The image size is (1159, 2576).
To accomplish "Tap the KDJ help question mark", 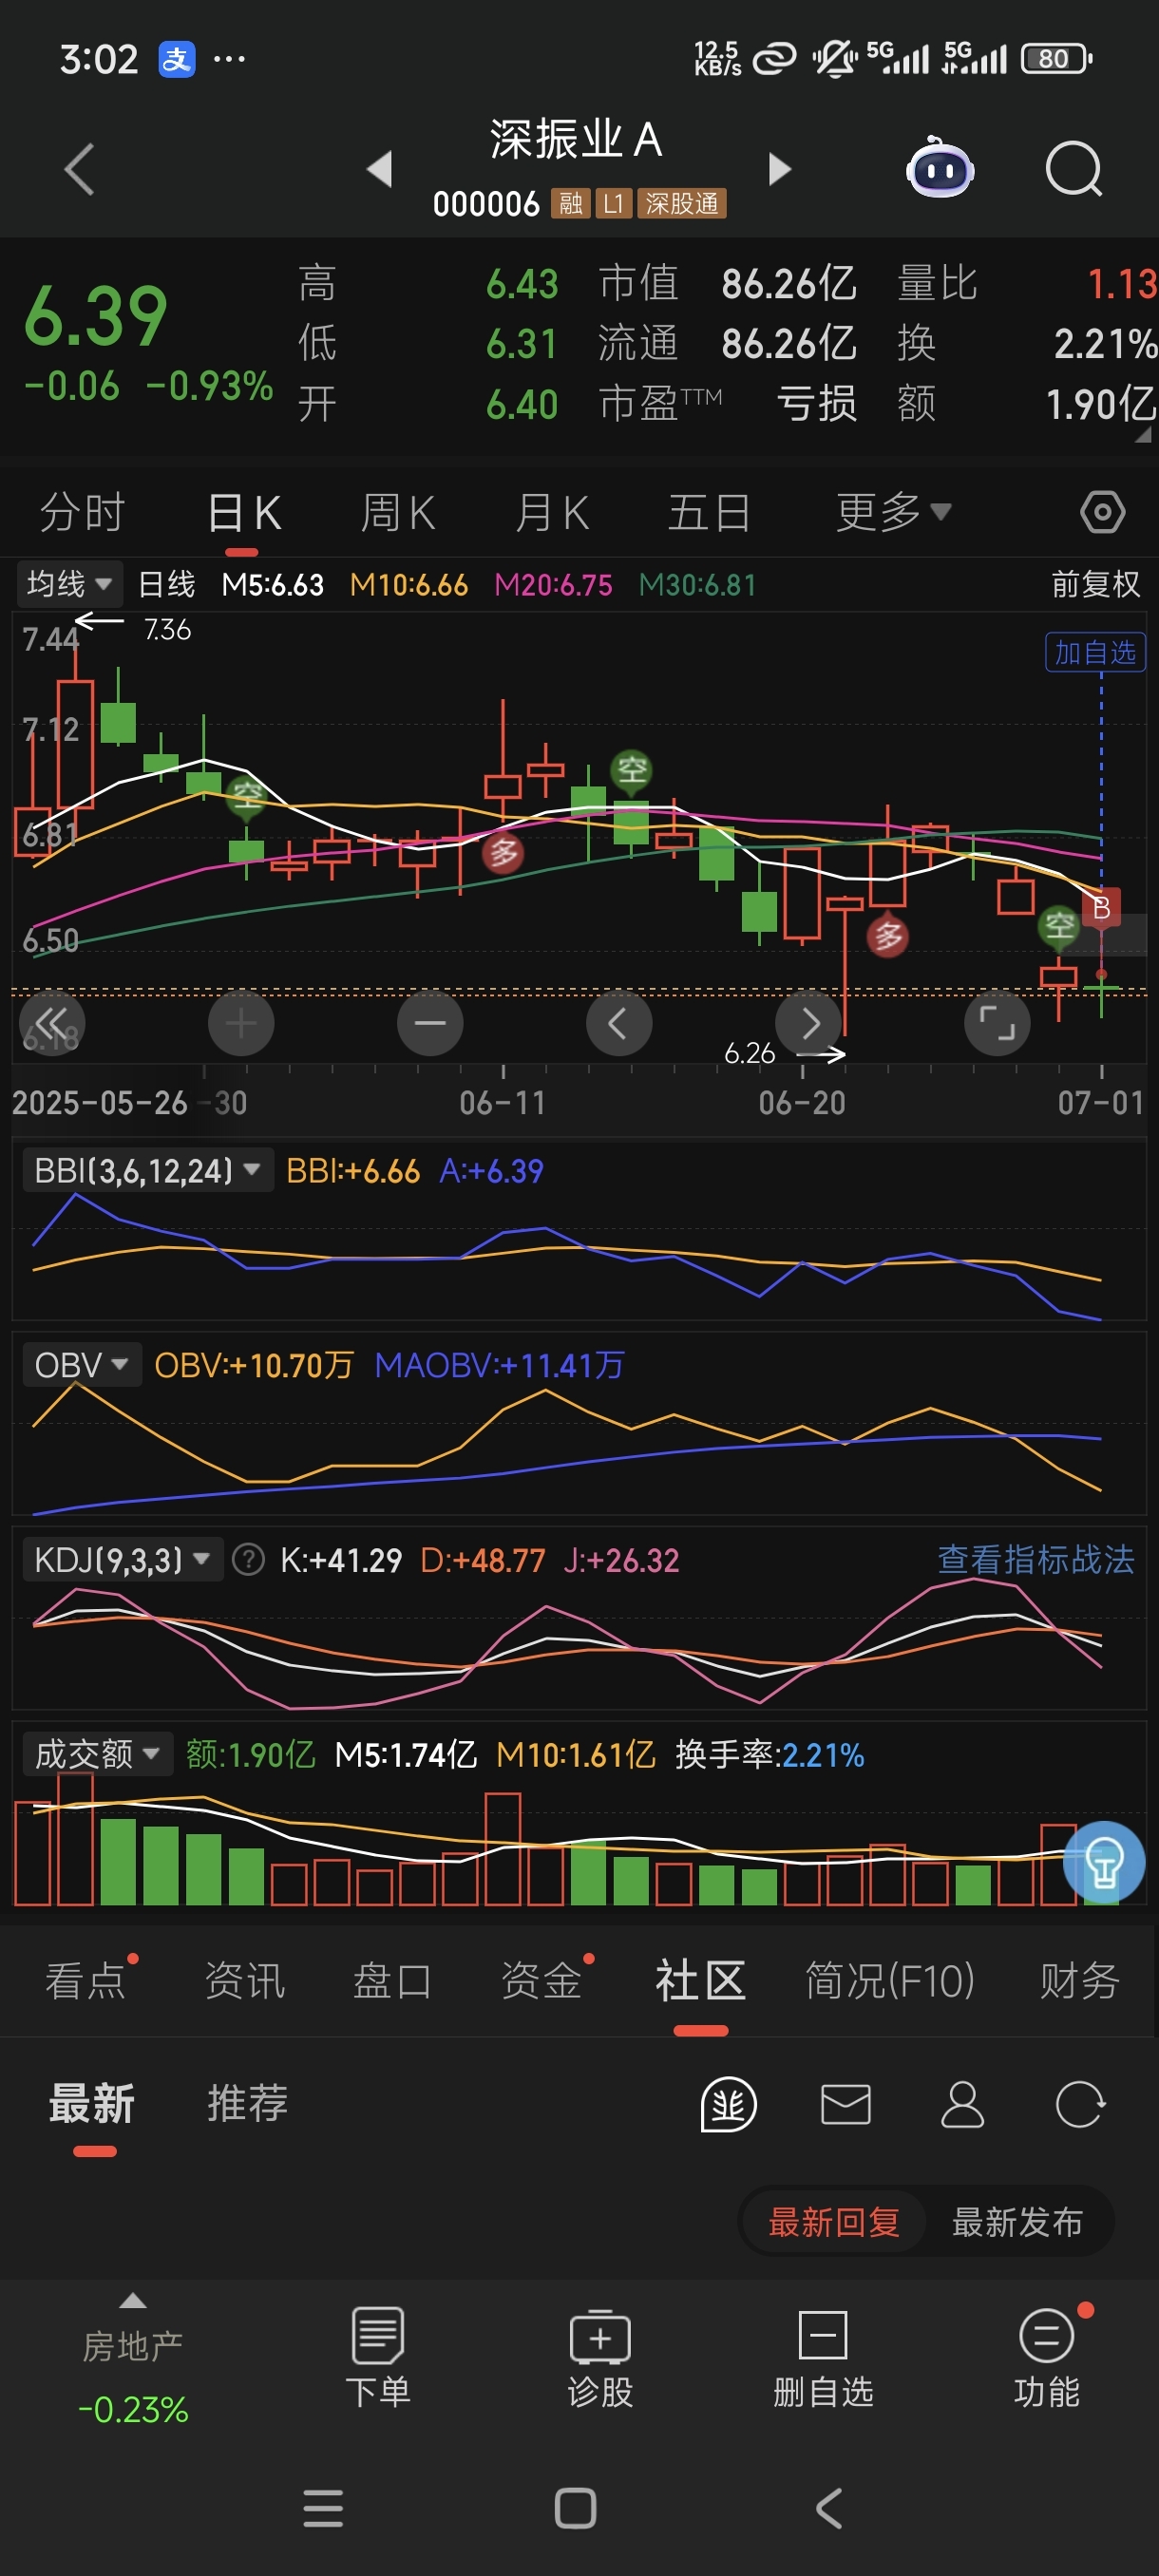I will (x=248, y=1558).
